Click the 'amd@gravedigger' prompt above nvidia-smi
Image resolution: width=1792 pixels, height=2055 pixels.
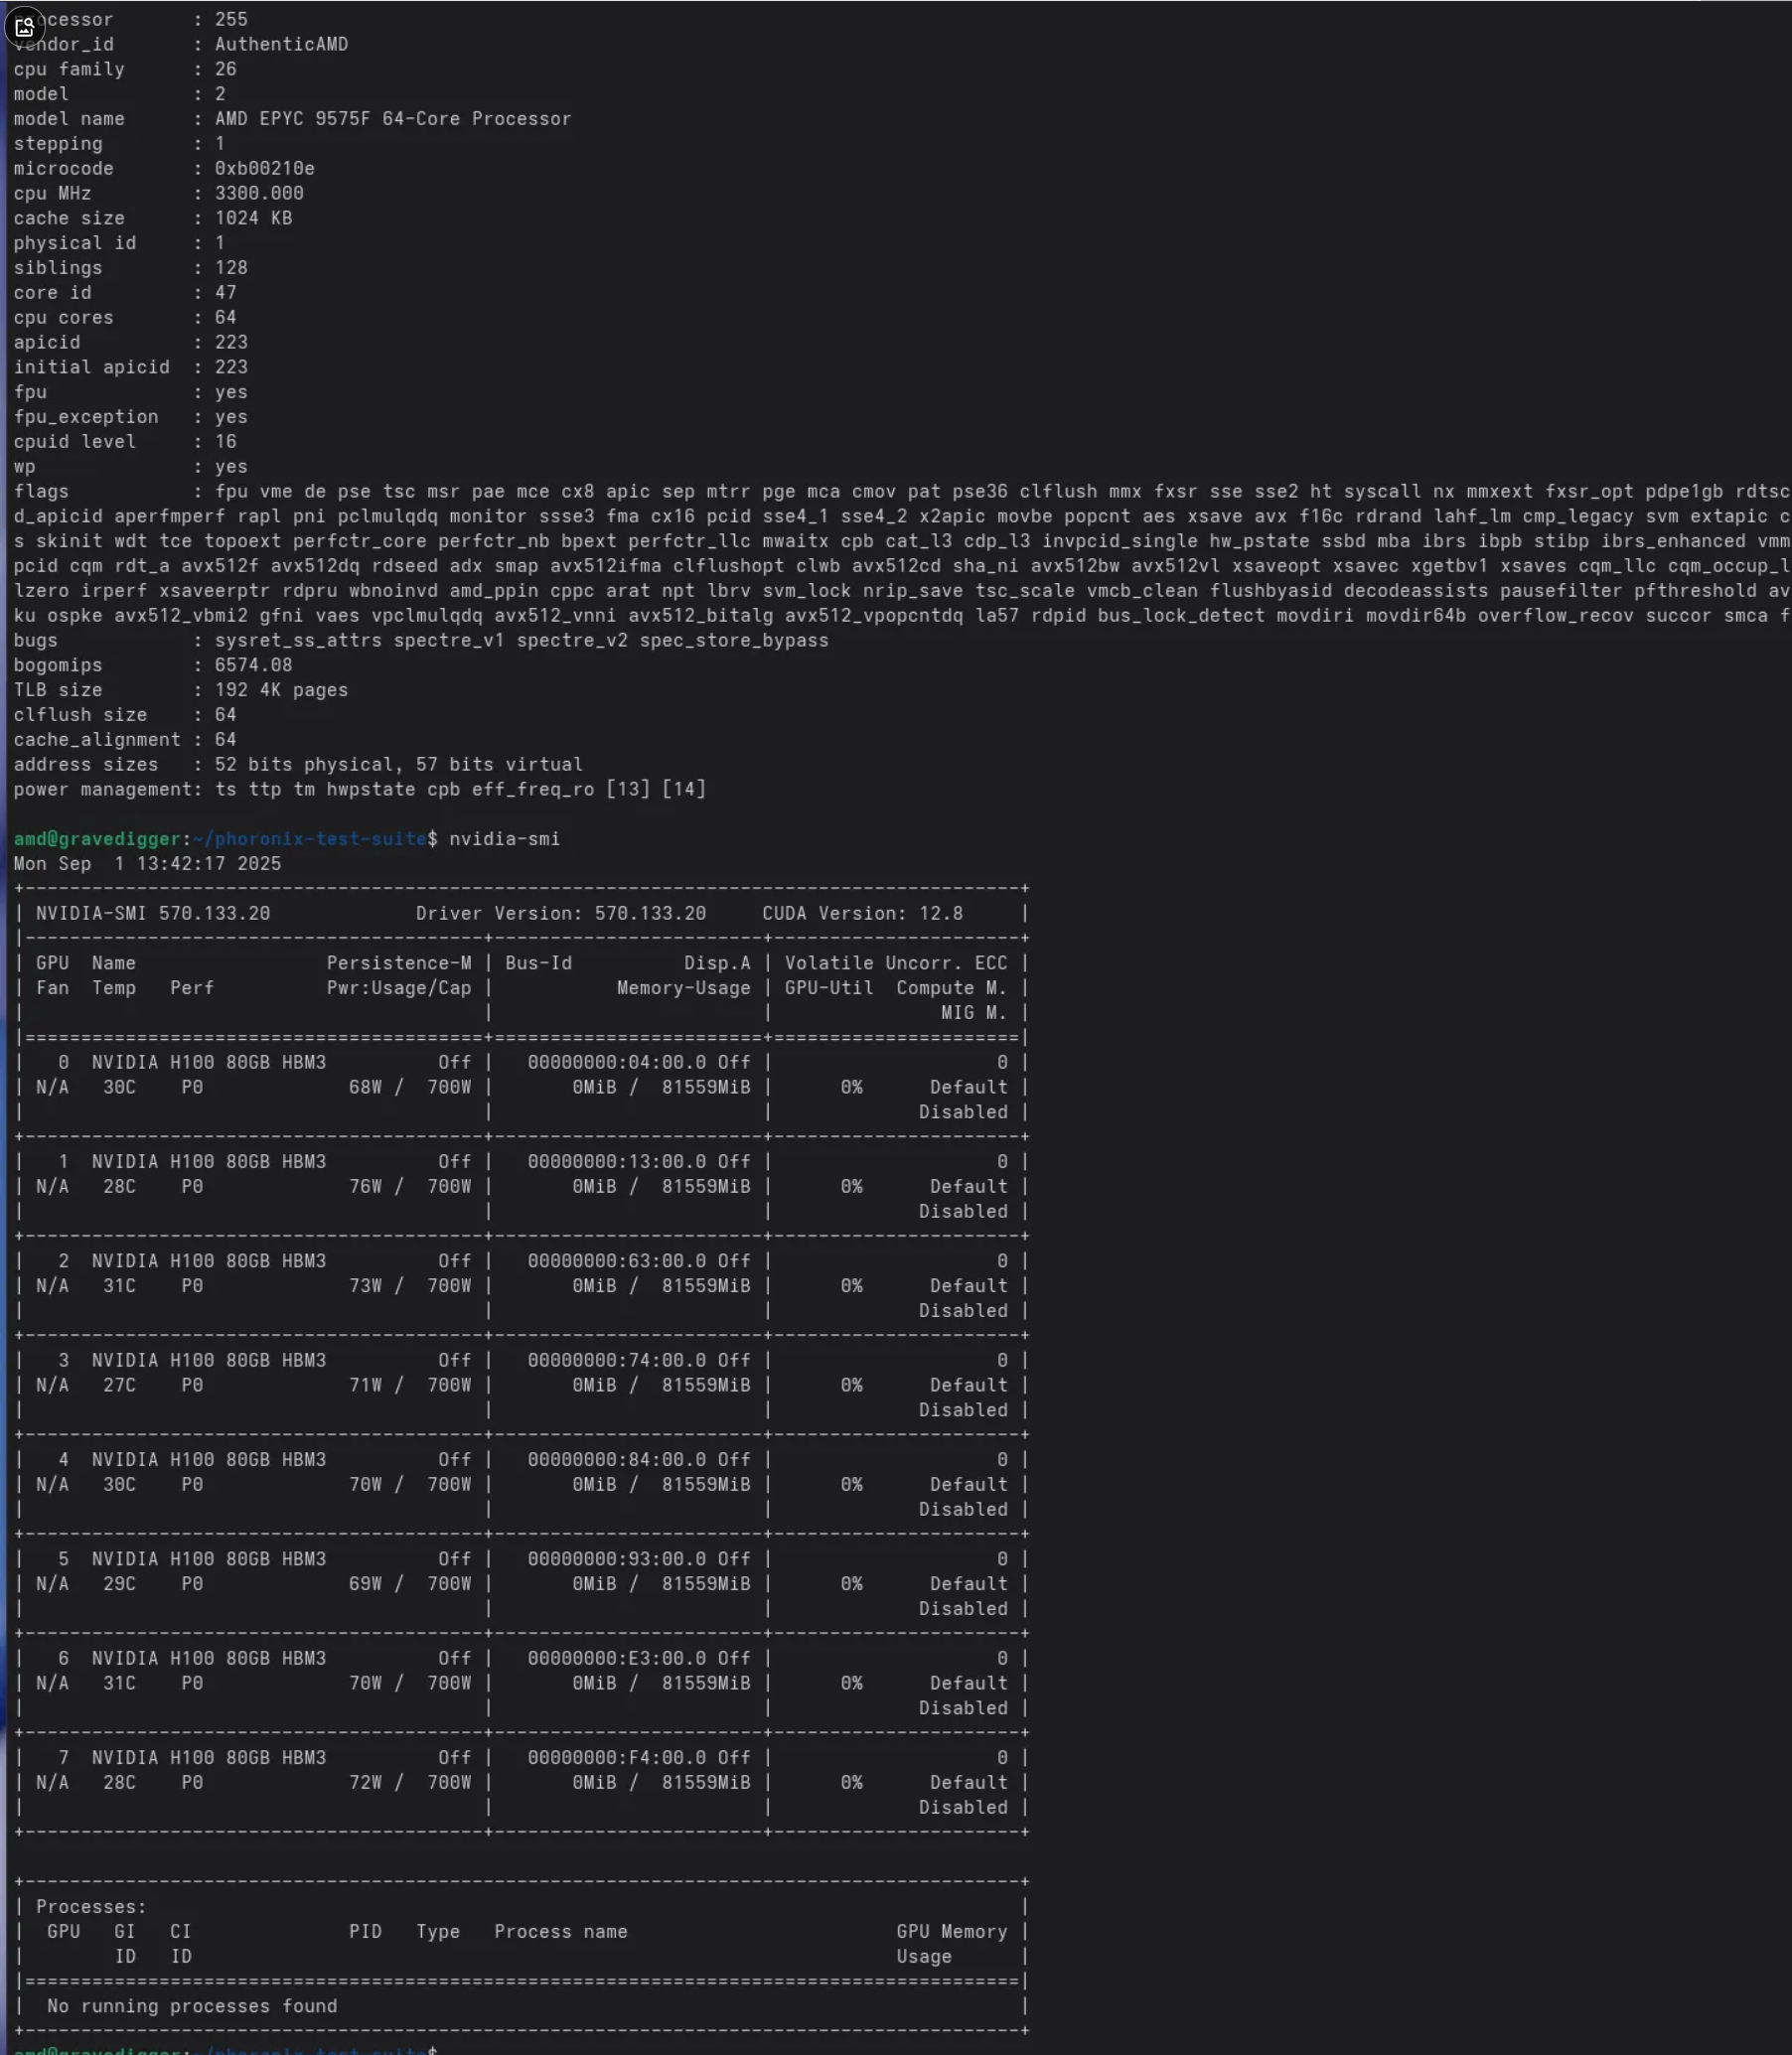pyautogui.click(x=97, y=839)
